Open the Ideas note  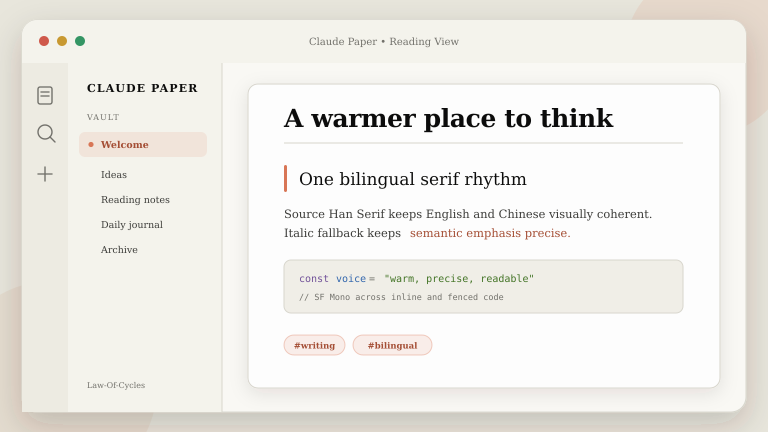point(114,174)
